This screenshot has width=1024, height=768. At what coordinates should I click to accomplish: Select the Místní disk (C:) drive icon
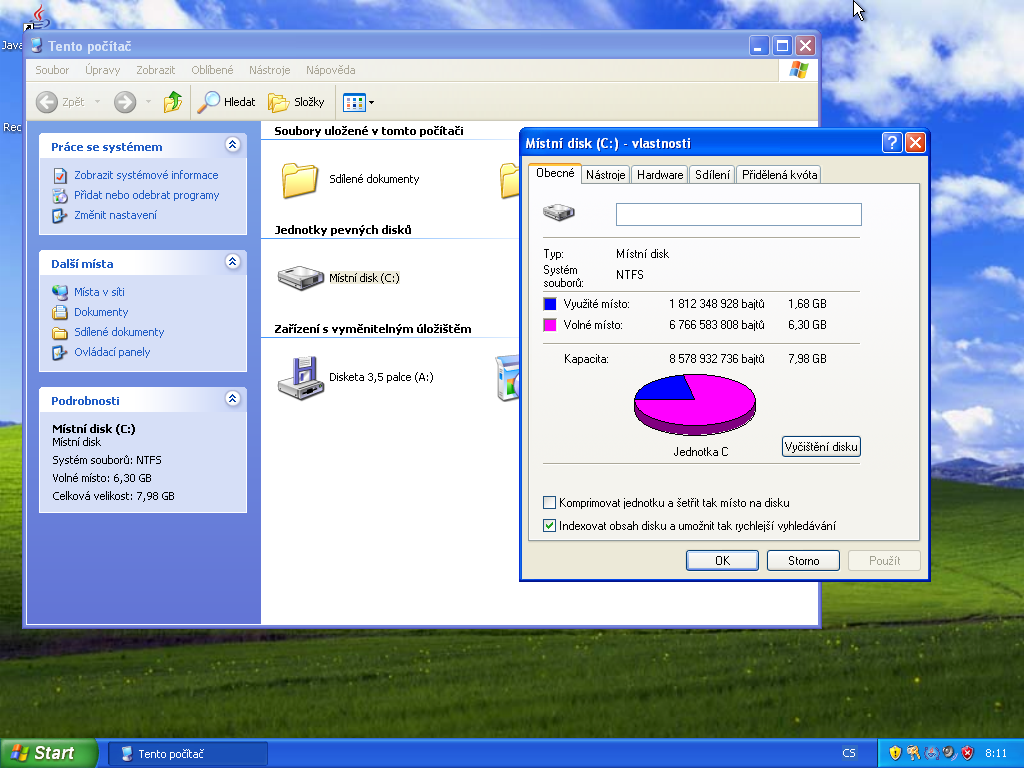pyautogui.click(x=300, y=278)
